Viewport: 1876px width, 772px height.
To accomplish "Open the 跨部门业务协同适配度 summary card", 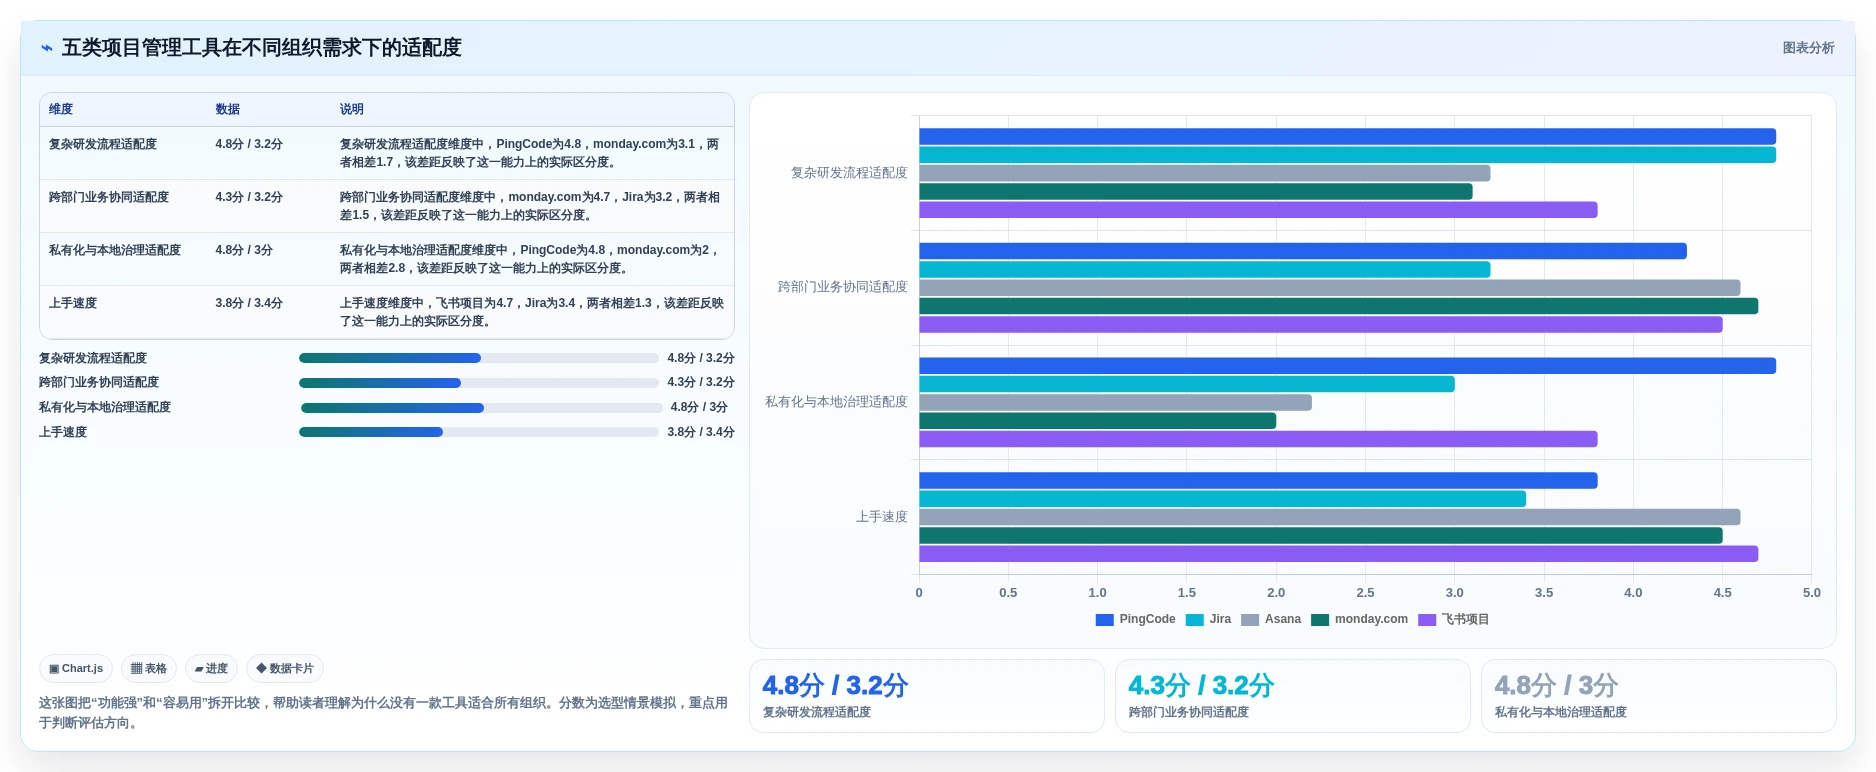I will (1293, 696).
